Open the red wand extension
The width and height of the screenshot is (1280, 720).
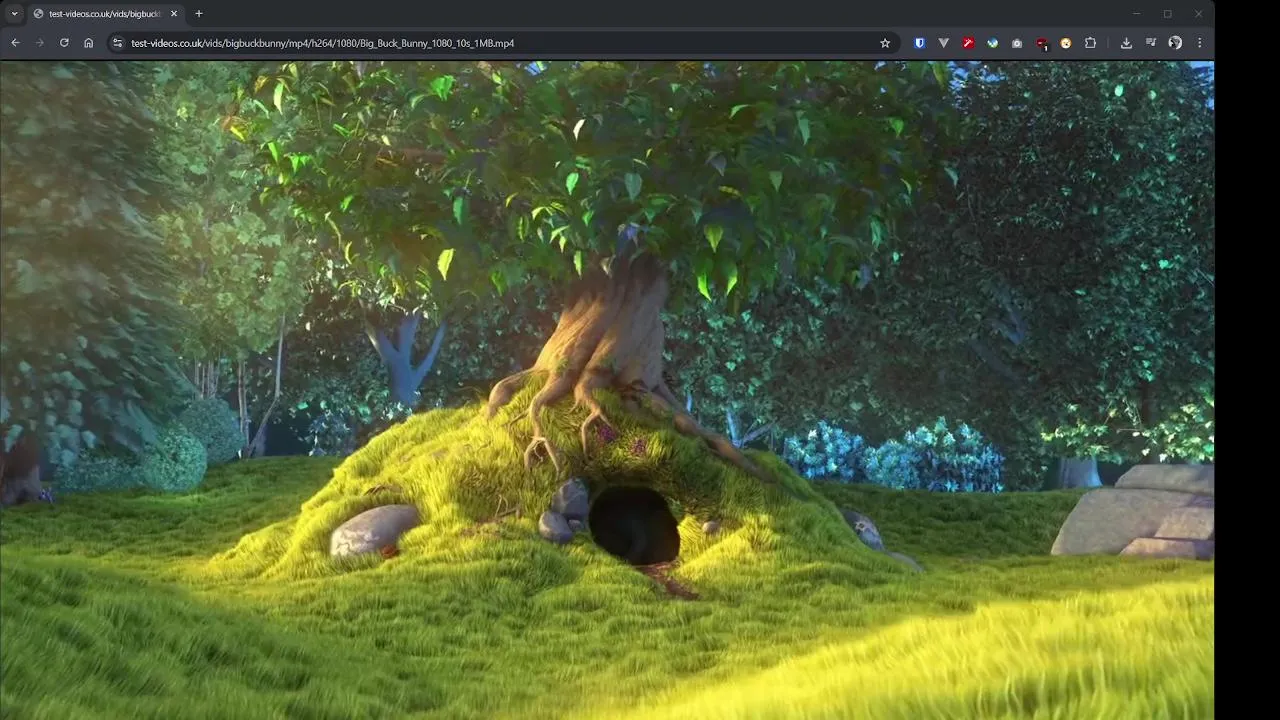coord(968,43)
